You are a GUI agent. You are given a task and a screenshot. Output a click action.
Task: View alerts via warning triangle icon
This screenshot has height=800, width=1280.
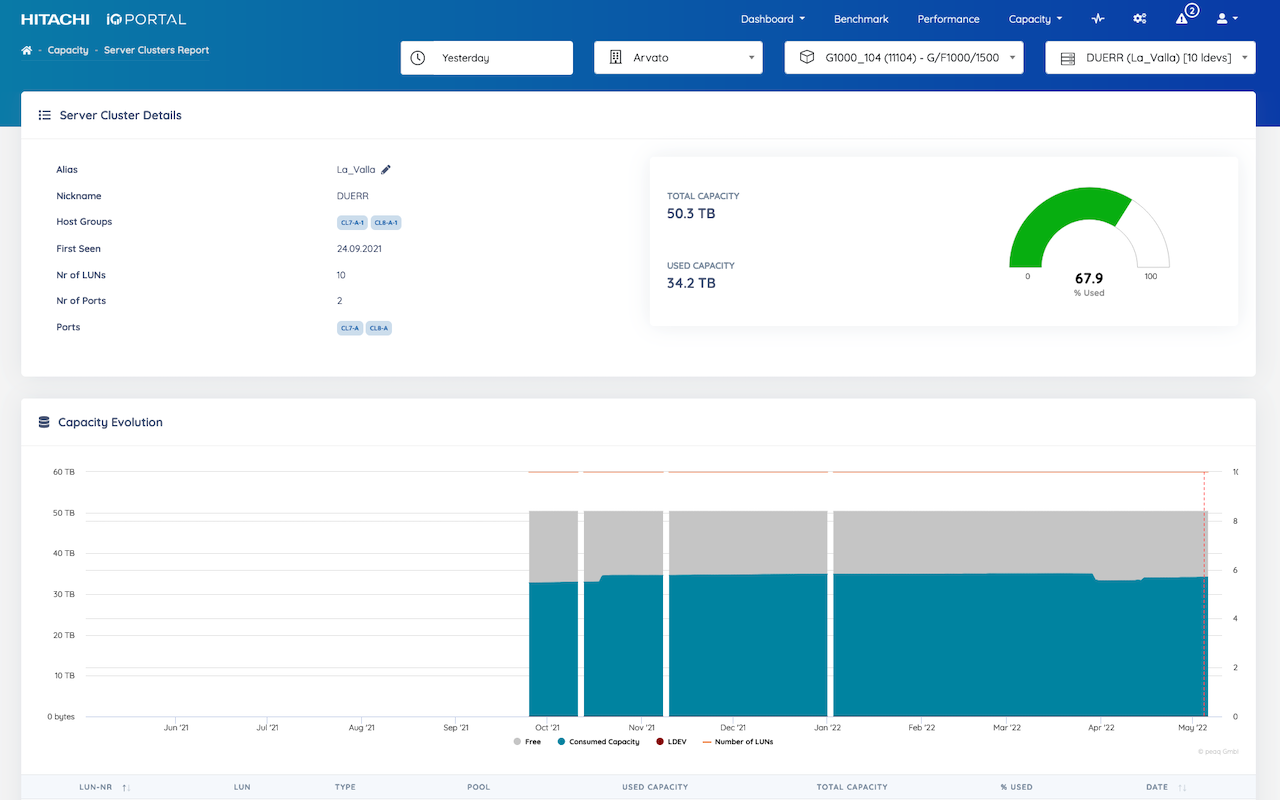click(1182, 19)
